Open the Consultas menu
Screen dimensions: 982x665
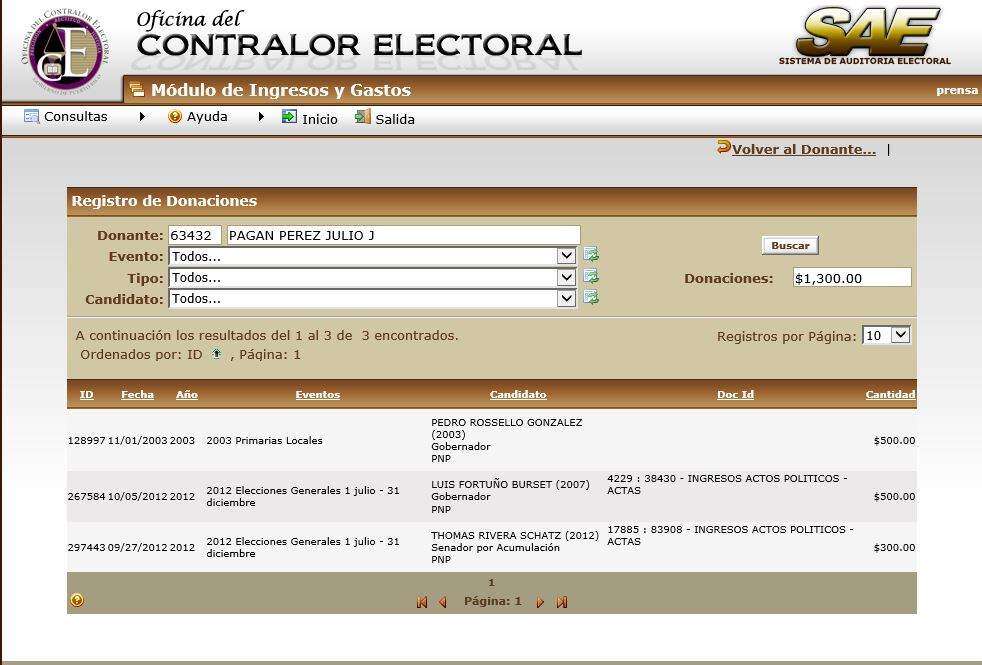pos(75,117)
